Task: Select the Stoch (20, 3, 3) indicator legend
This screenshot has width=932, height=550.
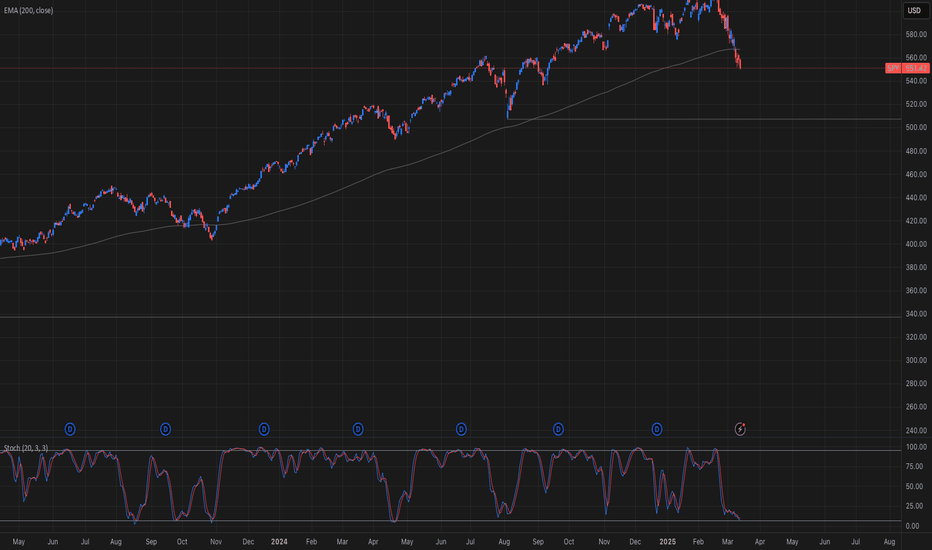Action: (26, 448)
